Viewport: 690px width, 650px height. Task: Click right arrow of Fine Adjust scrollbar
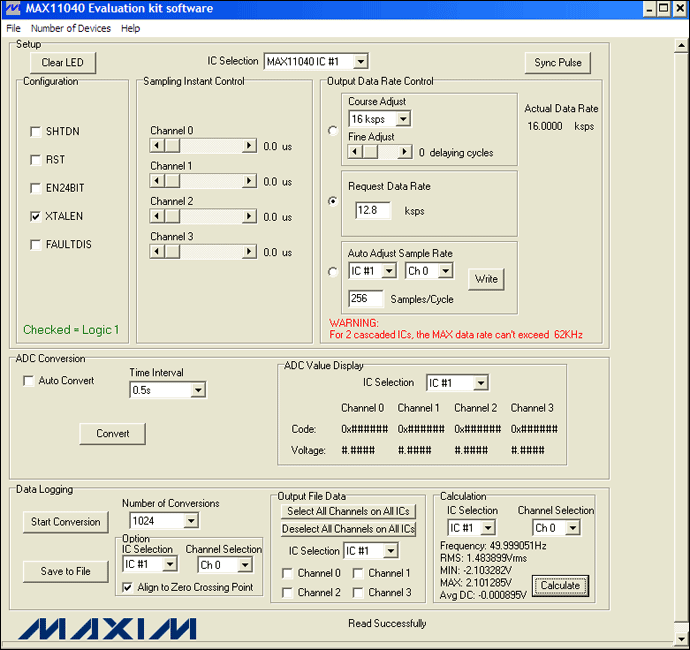click(x=405, y=152)
